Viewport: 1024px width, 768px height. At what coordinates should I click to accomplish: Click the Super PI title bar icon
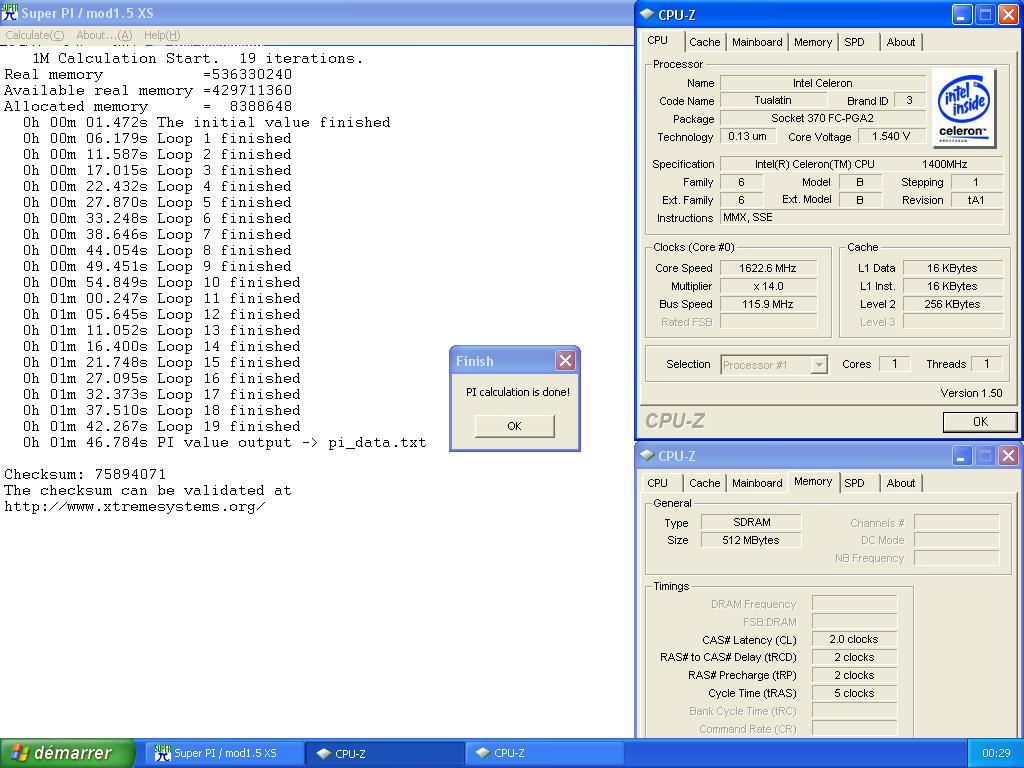10,12
